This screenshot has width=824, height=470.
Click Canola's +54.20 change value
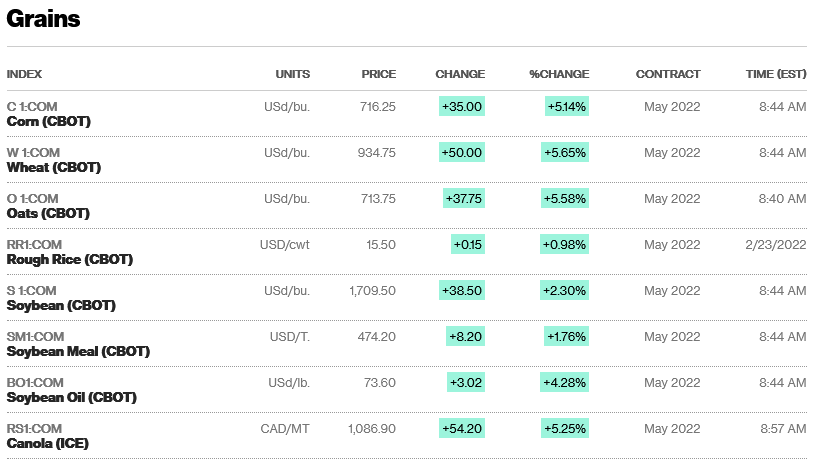pos(461,428)
